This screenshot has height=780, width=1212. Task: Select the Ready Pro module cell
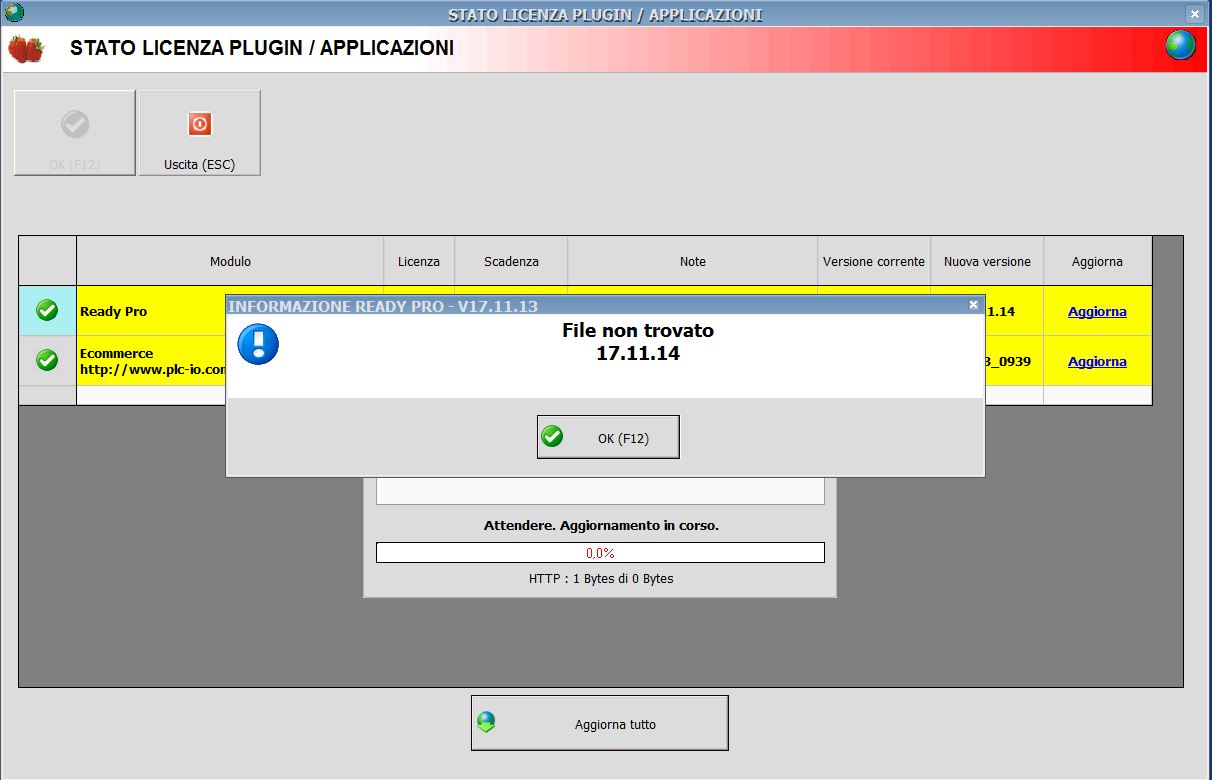click(152, 311)
